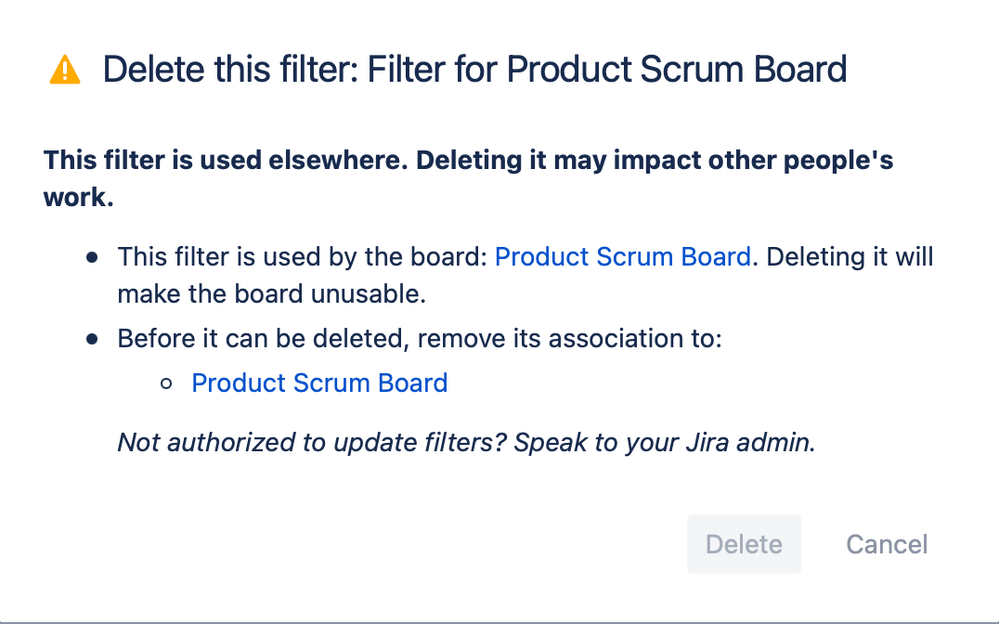Click the disabled Delete button
The height and width of the screenshot is (624, 999).
[744, 544]
